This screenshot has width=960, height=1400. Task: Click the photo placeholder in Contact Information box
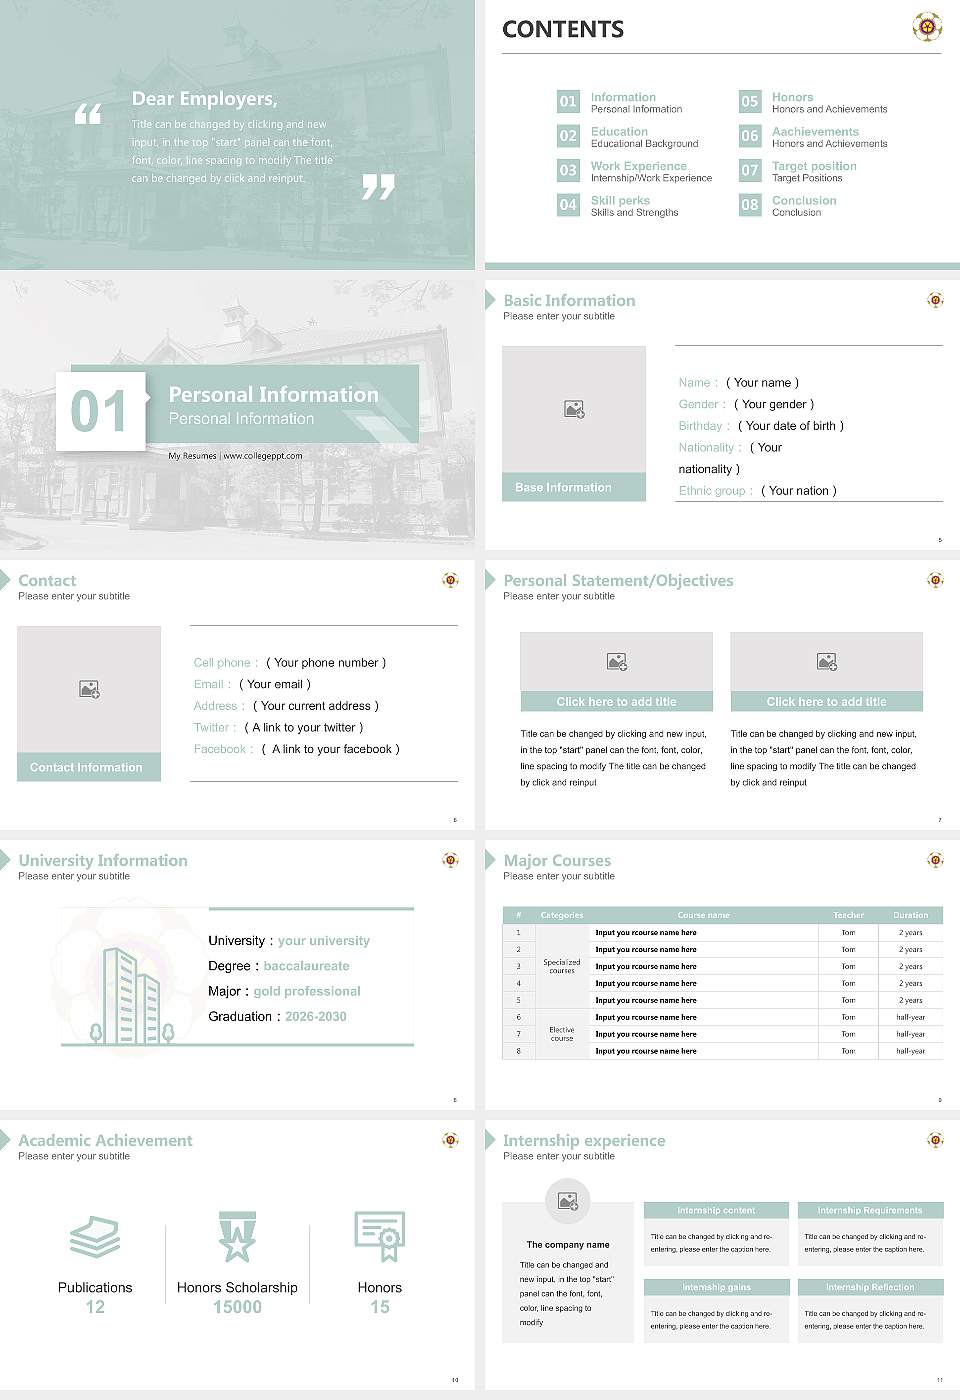88,688
